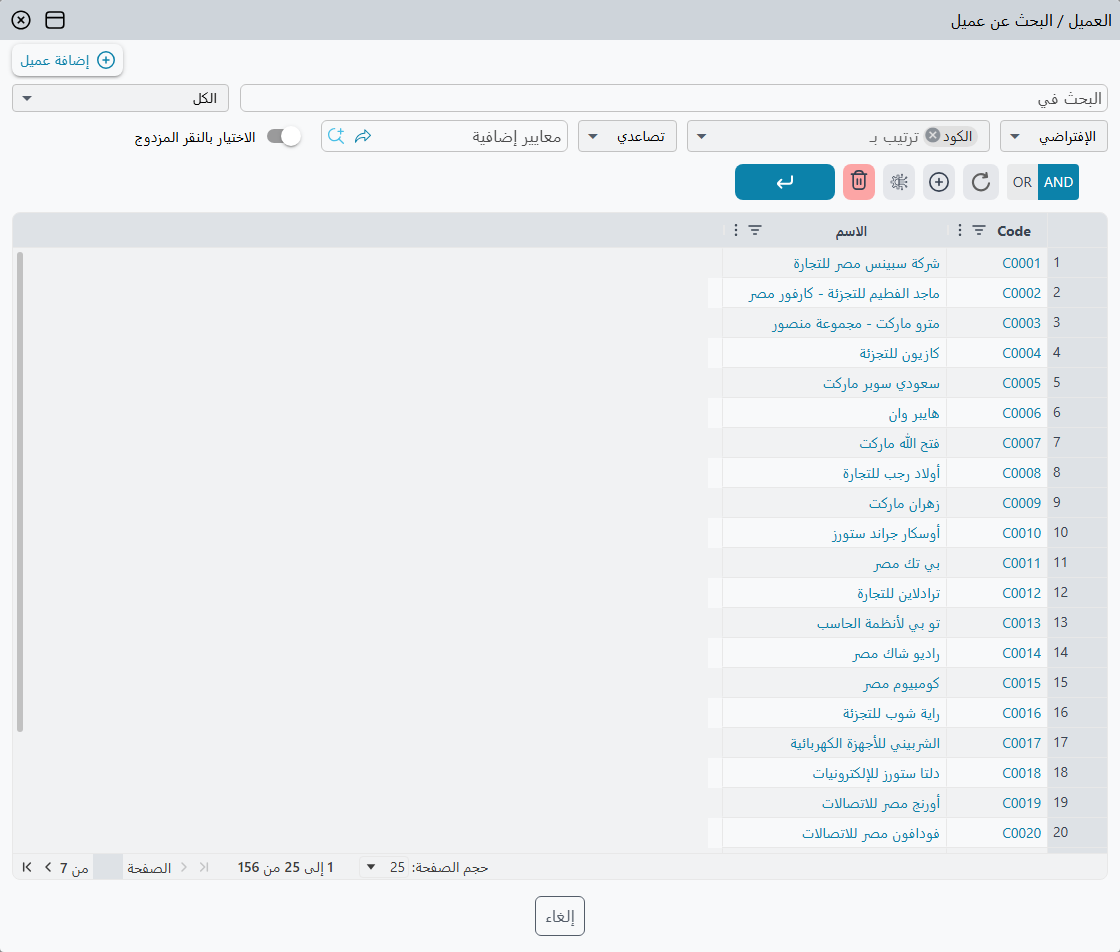The image size is (1120, 952).
Task: Close the customer search dialog
Action: click(21, 20)
